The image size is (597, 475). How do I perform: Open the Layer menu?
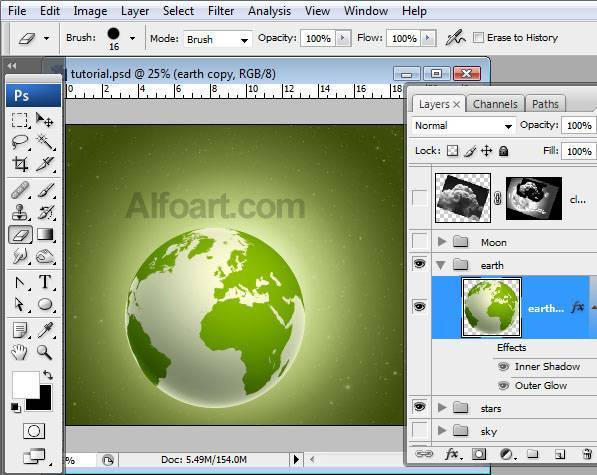(135, 11)
